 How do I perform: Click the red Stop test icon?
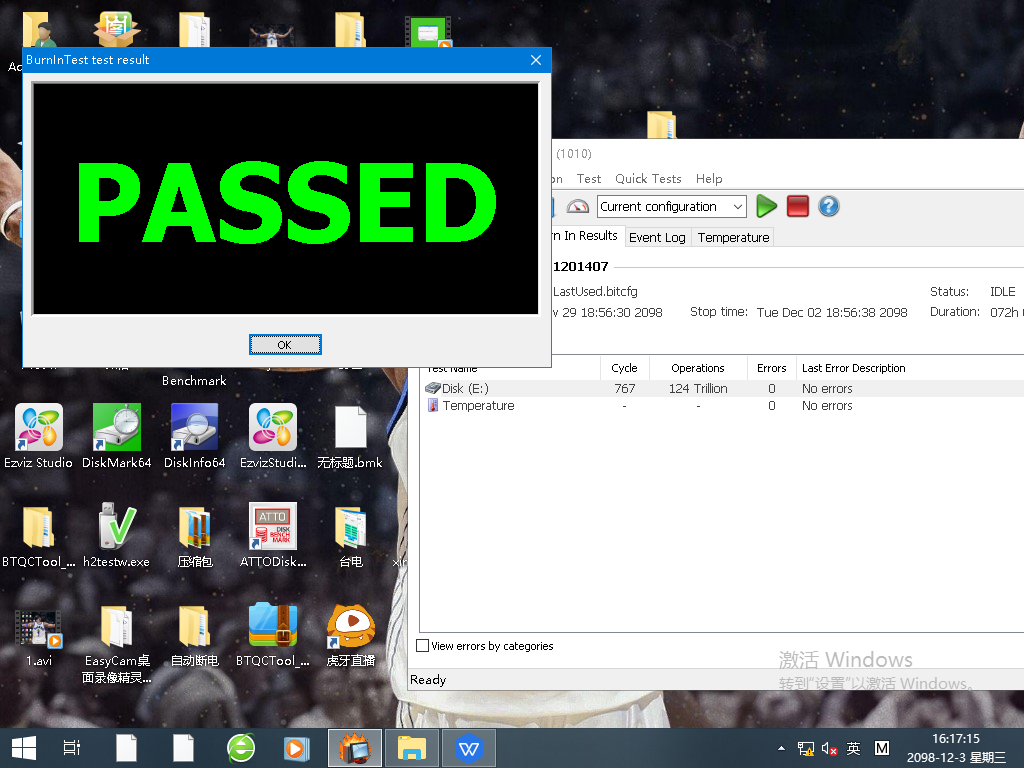click(x=797, y=206)
